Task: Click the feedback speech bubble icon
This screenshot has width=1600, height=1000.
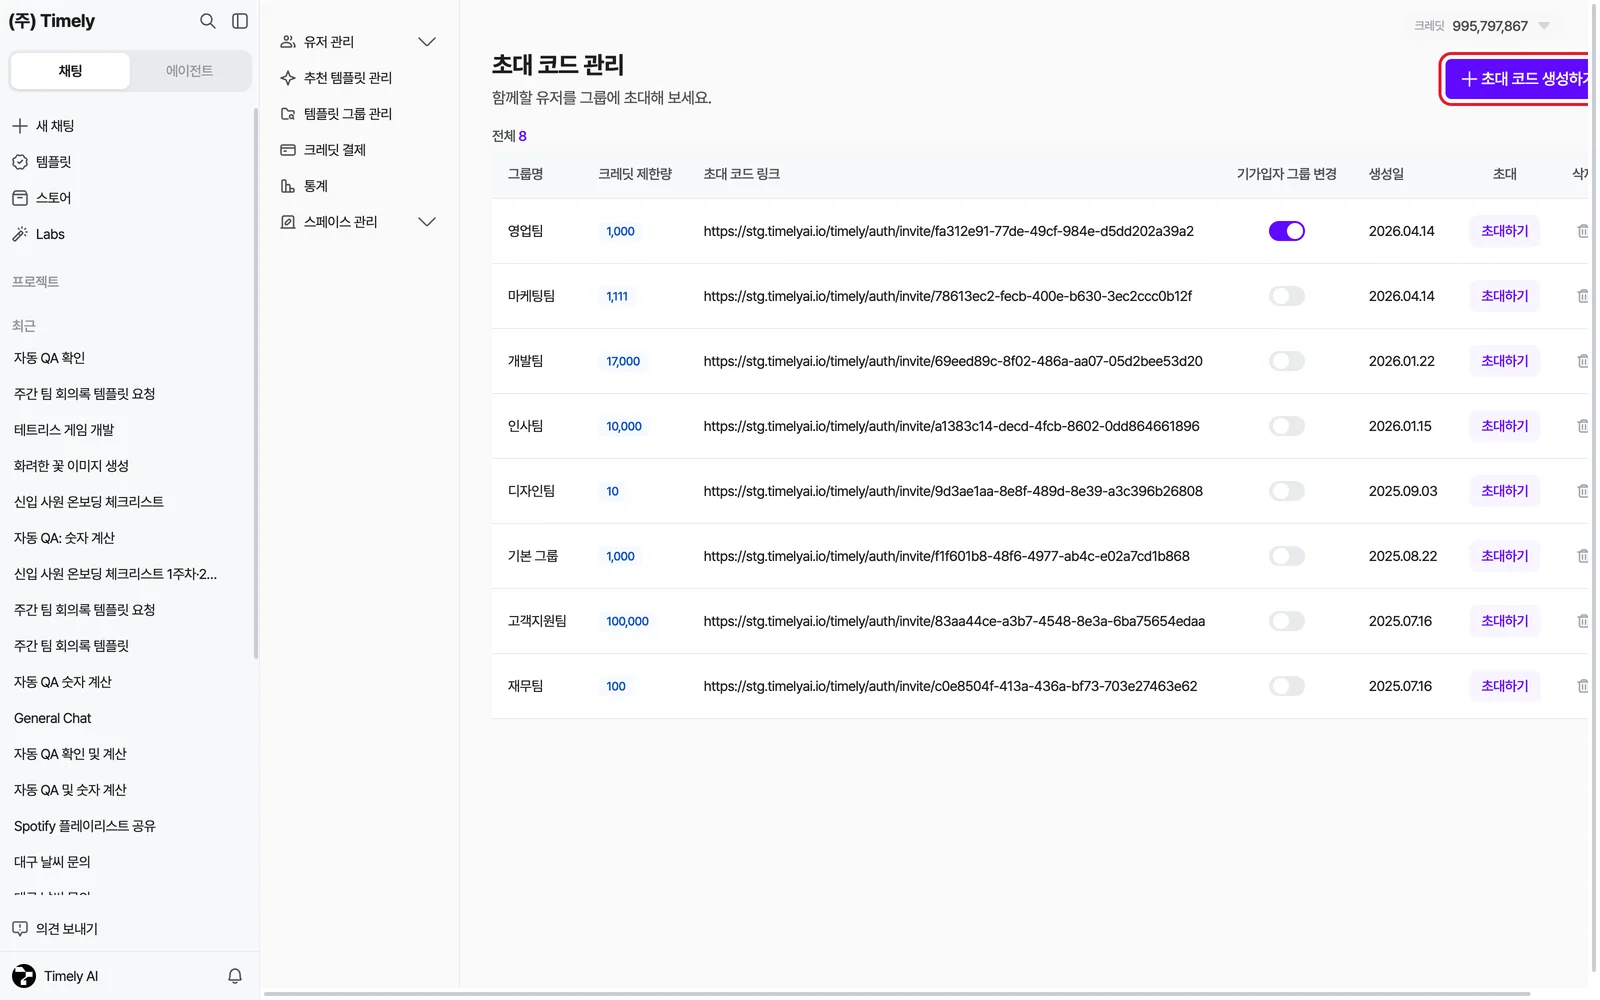Action: pos(20,929)
